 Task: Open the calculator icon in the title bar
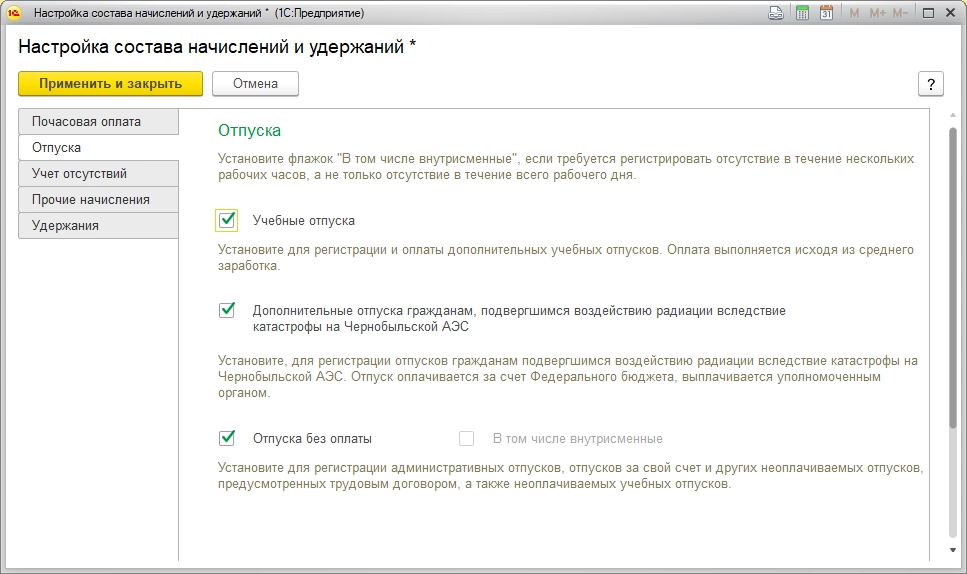802,13
